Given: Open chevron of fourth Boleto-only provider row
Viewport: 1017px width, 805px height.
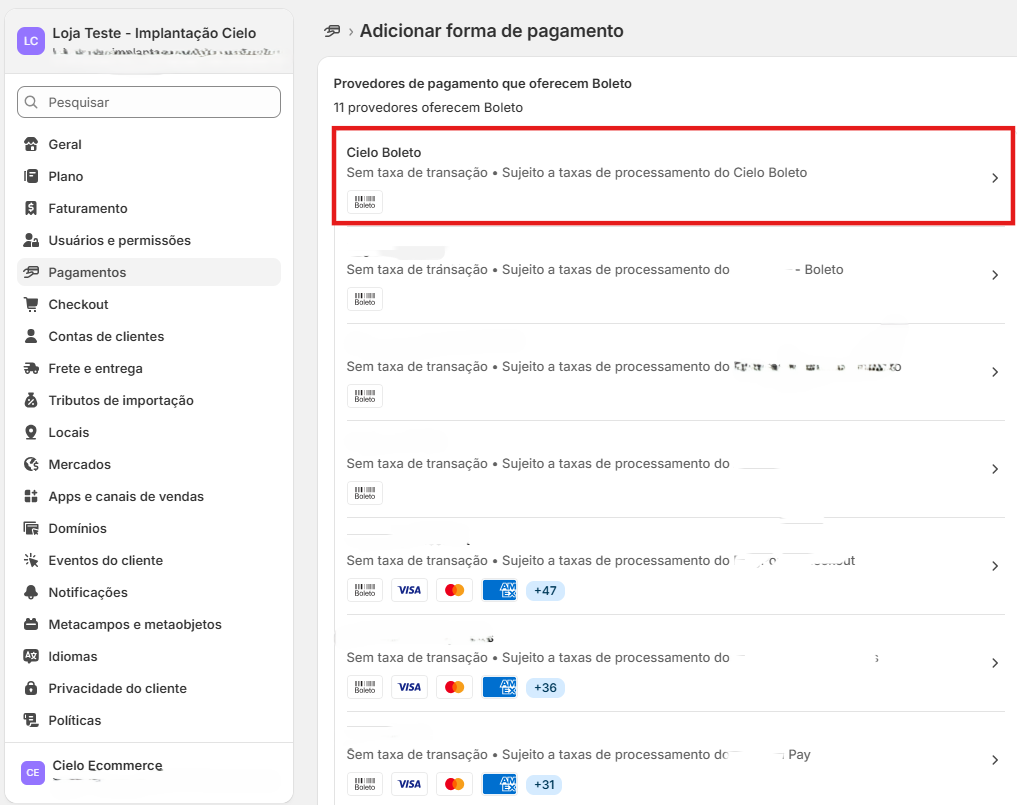Looking at the screenshot, I should 995,469.
